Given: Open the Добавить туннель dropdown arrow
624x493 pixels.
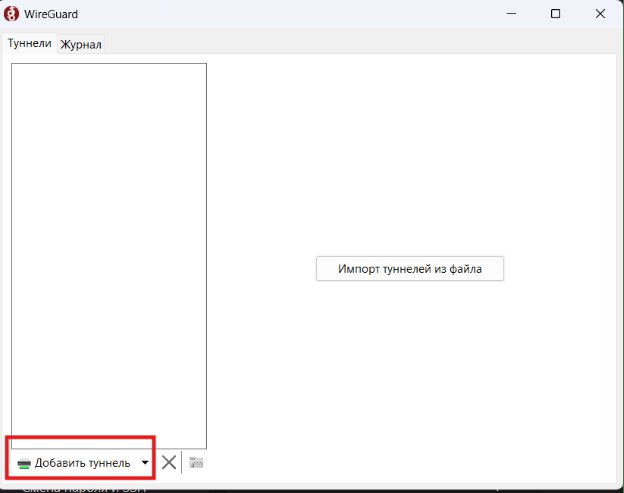Looking at the screenshot, I should point(145,463).
